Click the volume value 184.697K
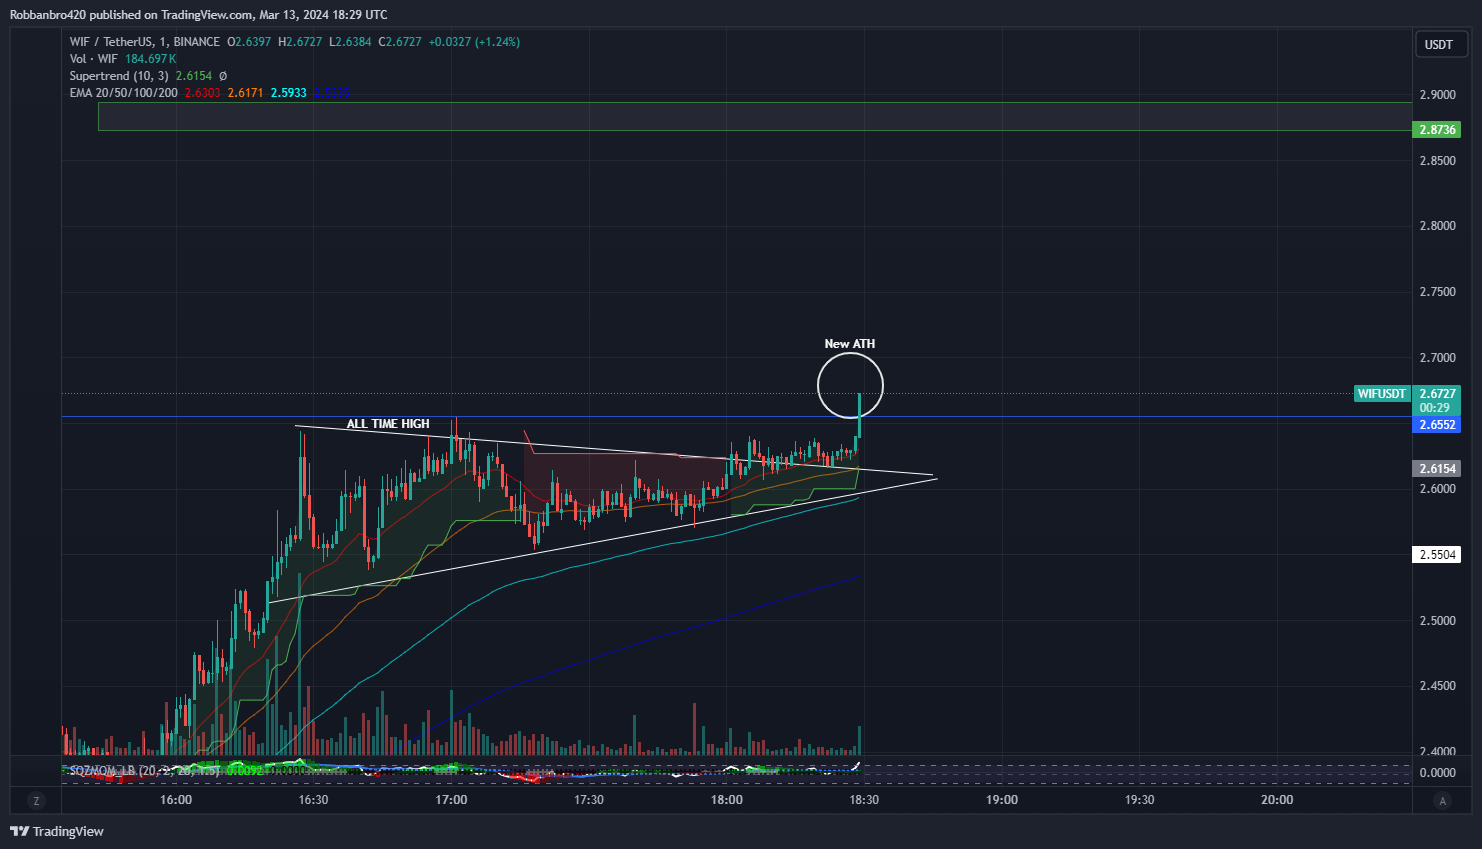 tap(151, 59)
